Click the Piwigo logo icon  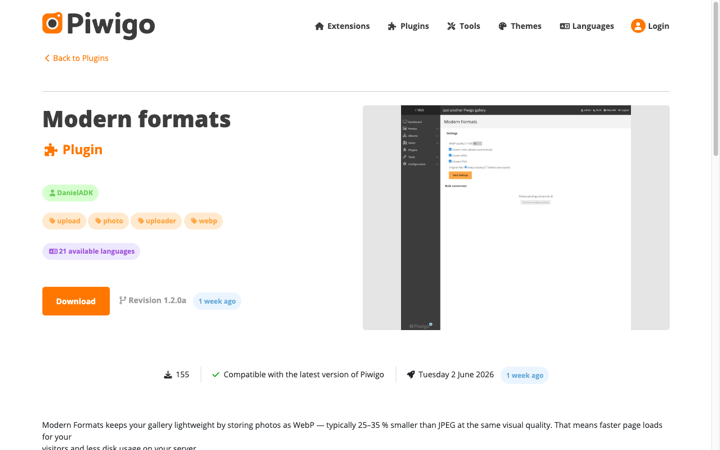click(x=52, y=23)
